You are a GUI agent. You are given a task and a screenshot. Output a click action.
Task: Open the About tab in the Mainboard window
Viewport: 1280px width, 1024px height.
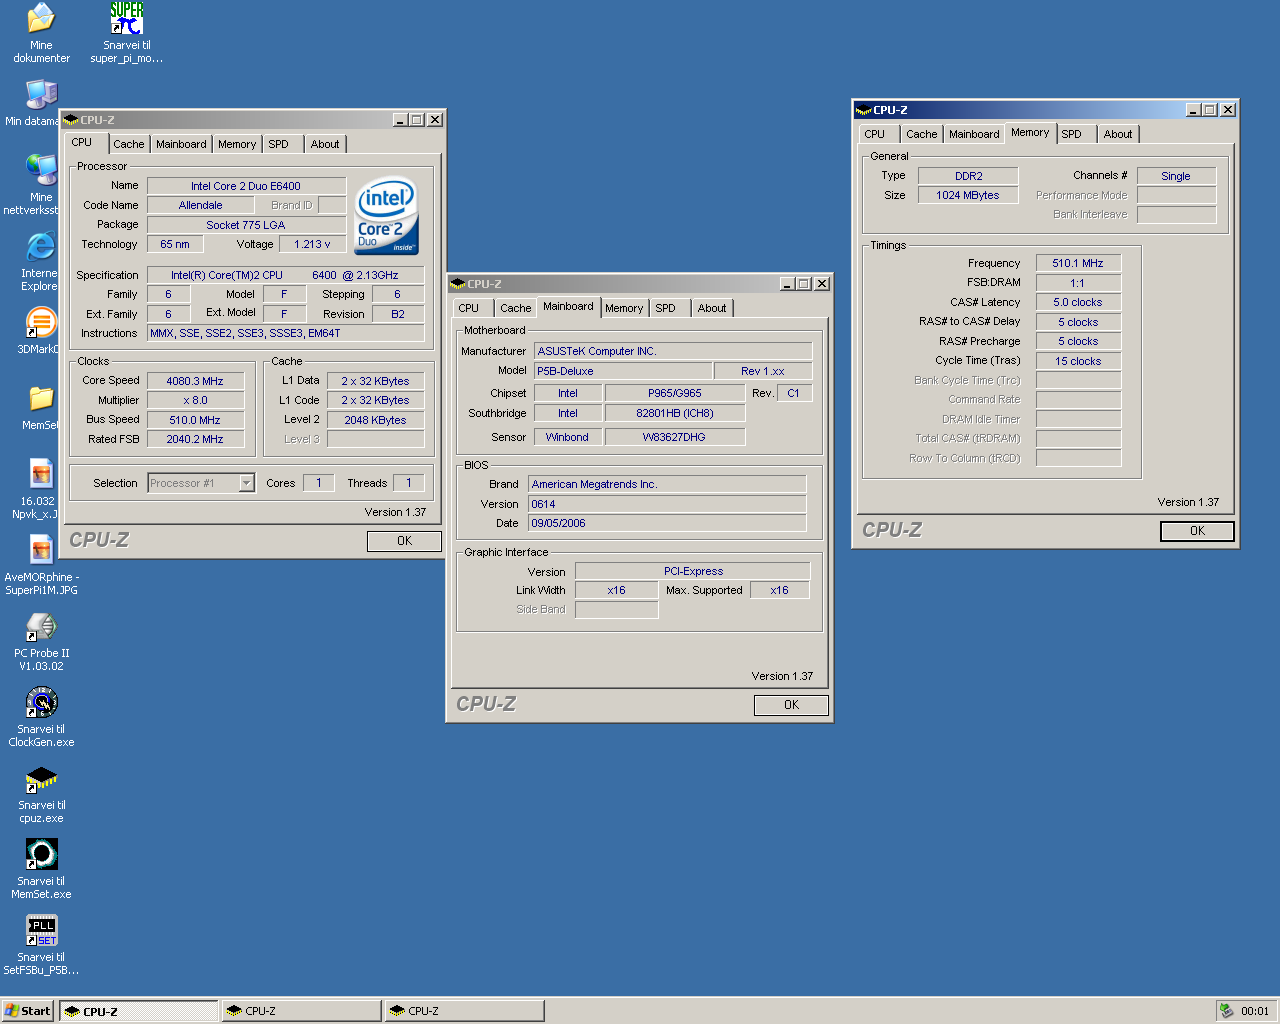[x=712, y=308]
